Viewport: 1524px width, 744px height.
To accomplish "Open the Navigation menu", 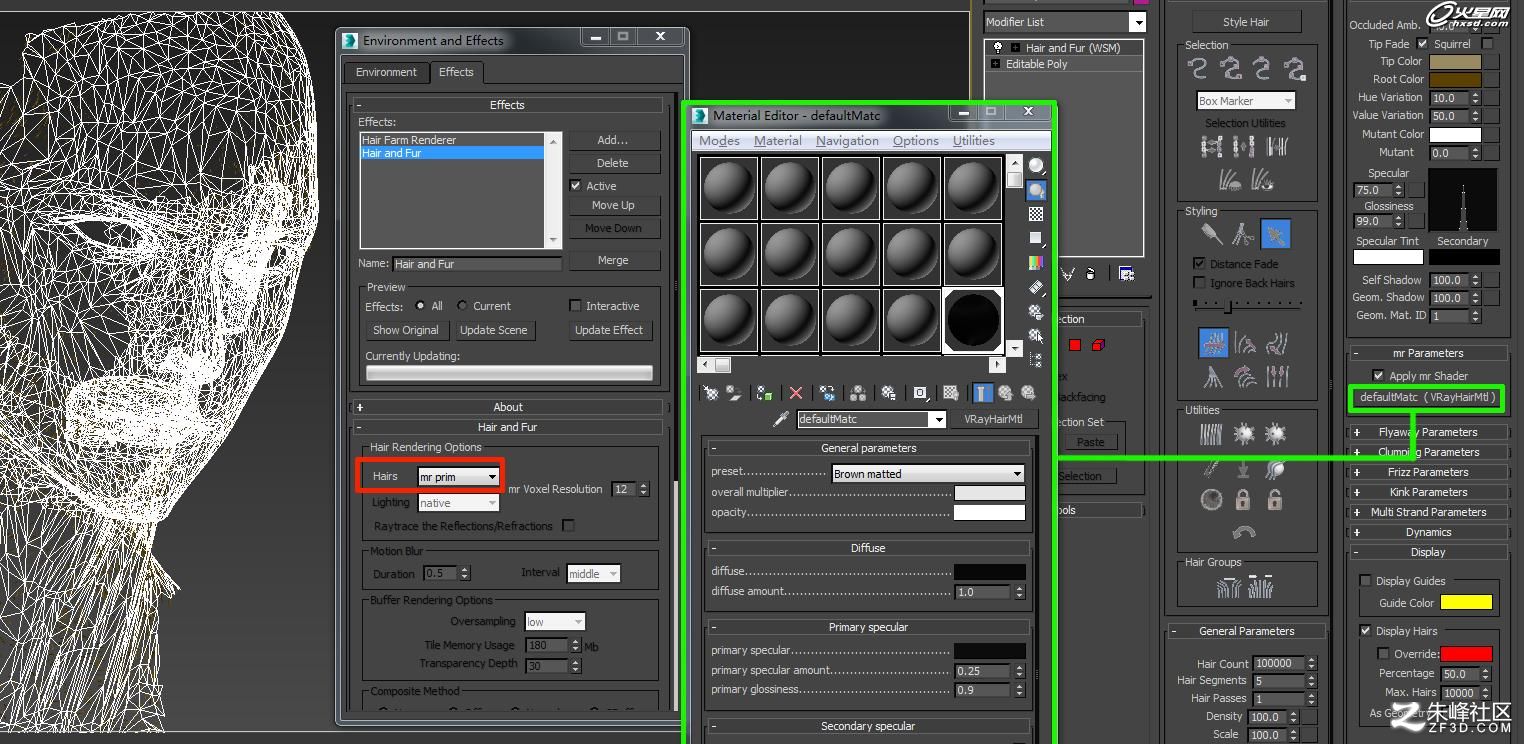I will [847, 141].
